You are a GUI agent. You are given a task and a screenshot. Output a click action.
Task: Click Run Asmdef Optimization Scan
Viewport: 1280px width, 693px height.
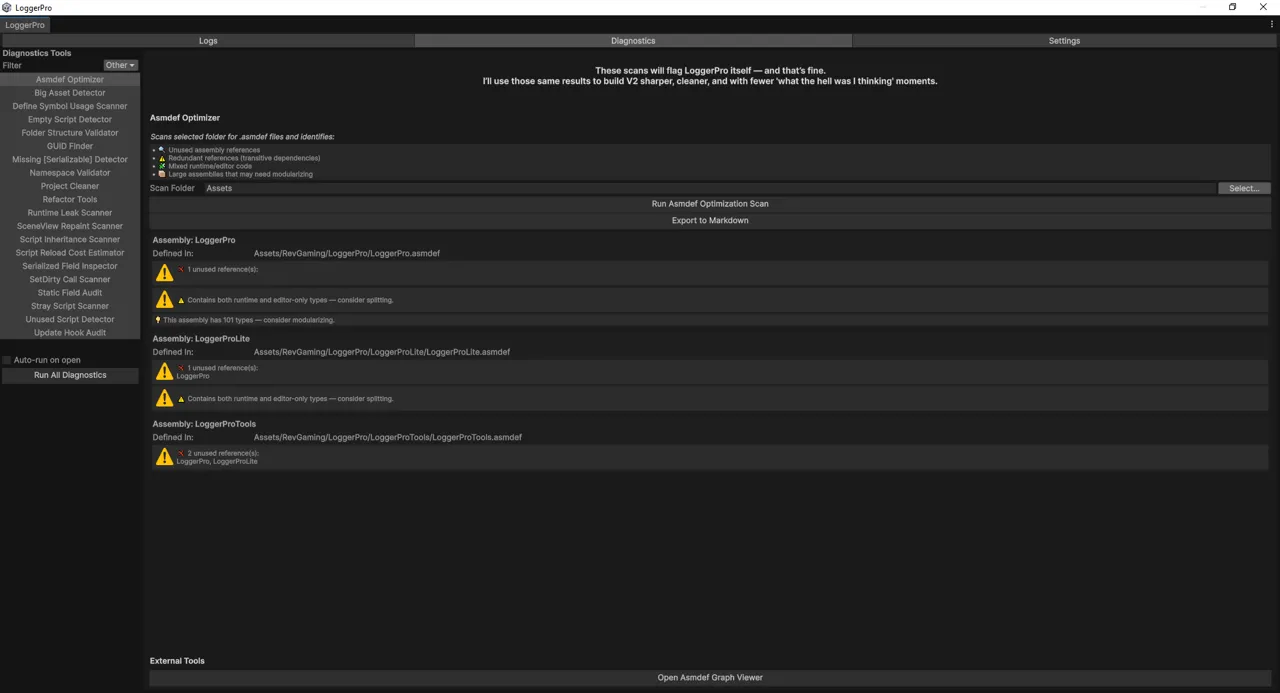point(710,204)
